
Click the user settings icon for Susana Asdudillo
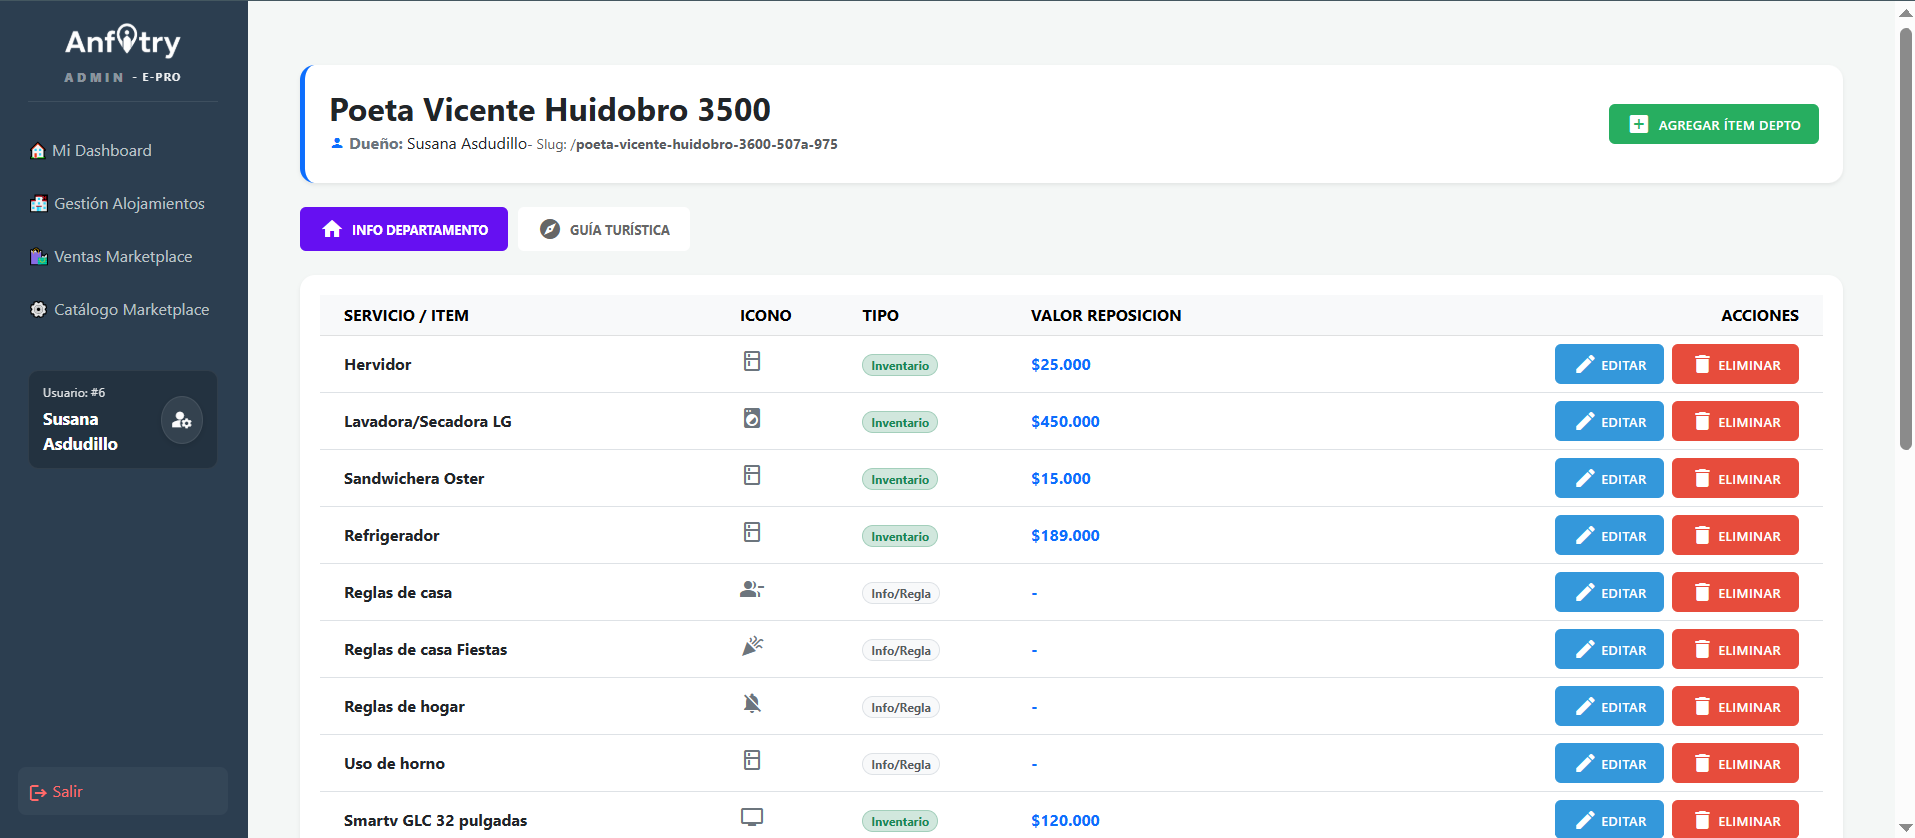(x=182, y=420)
